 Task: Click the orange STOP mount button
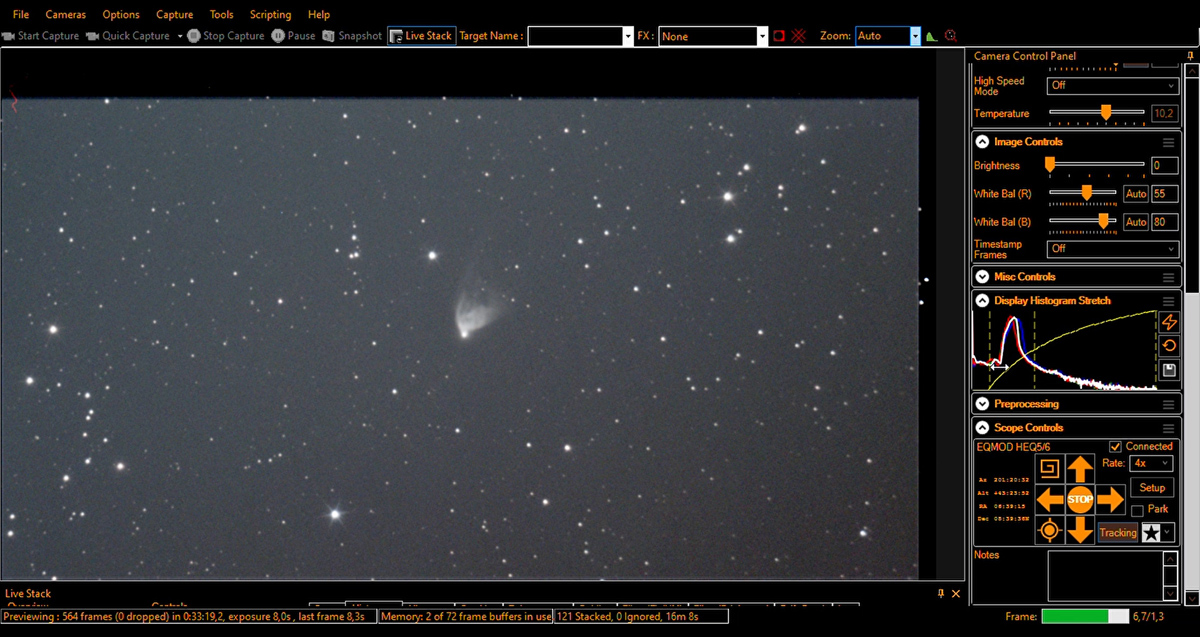click(1080, 499)
